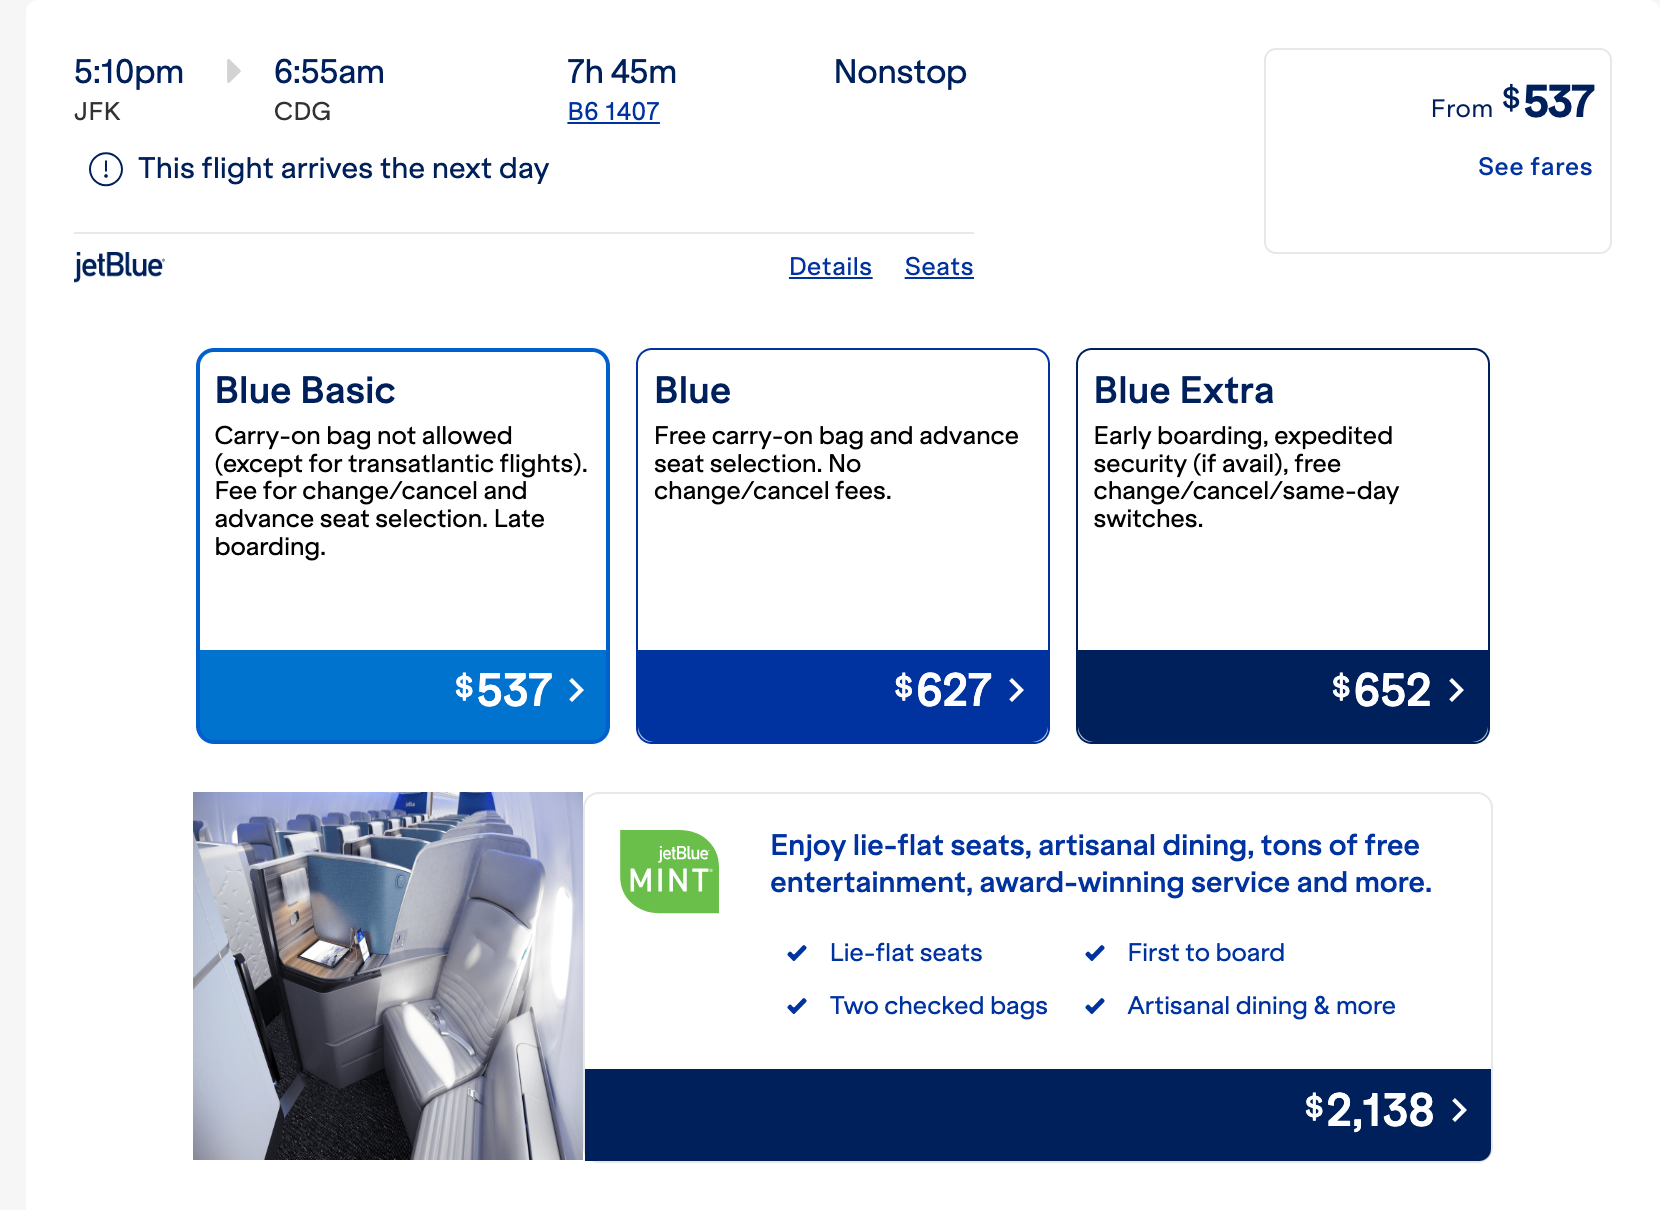The image size is (1660, 1210).
Task: Click the chevron beside the $627 fare
Action: pyautogui.click(x=1016, y=690)
